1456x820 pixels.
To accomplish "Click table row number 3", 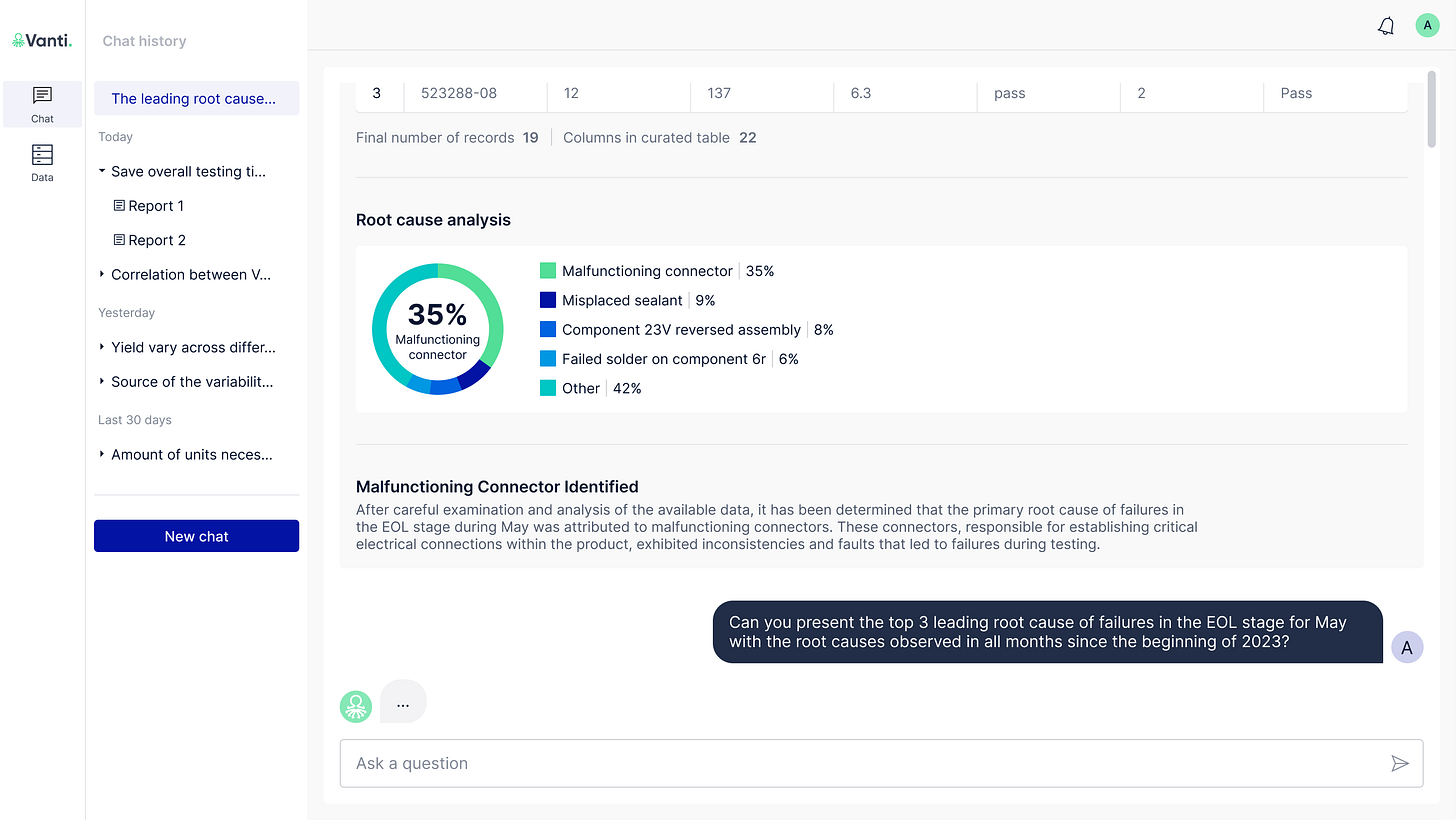I will tap(377, 93).
